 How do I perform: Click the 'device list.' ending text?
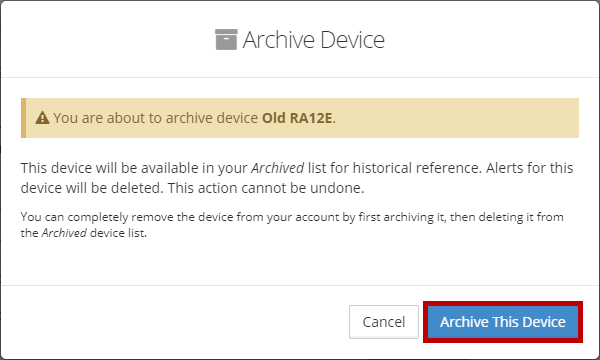click(x=118, y=233)
